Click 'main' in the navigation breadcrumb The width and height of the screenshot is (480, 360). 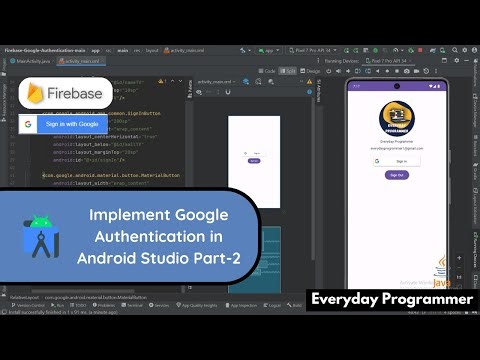click(x=122, y=50)
